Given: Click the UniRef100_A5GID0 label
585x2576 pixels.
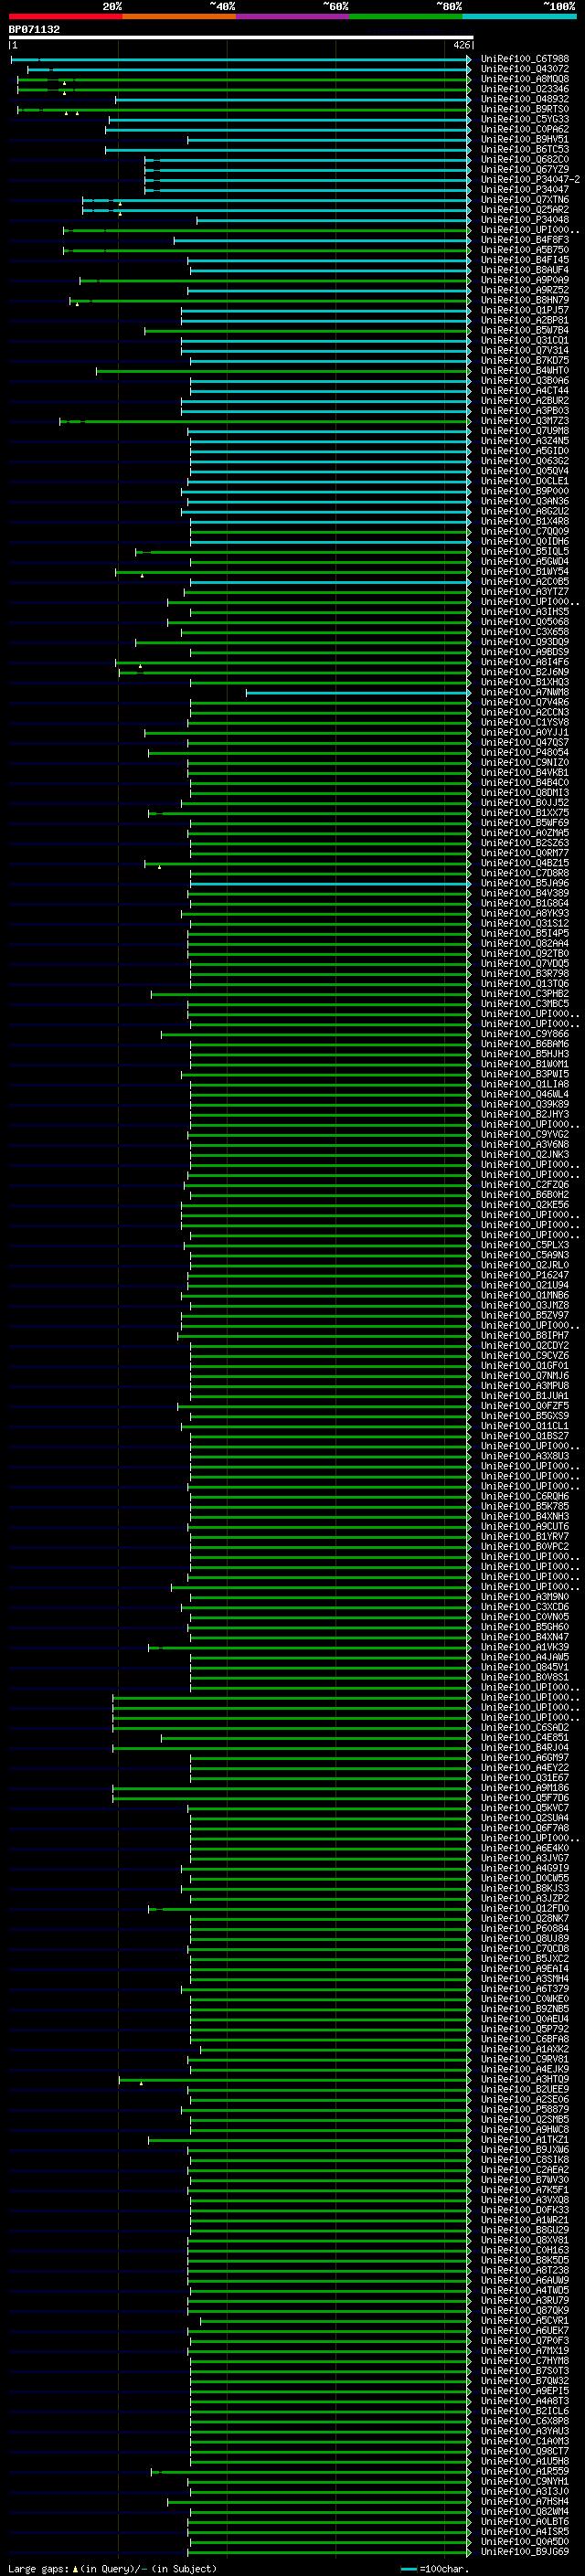Looking at the screenshot, I should (x=525, y=451).
